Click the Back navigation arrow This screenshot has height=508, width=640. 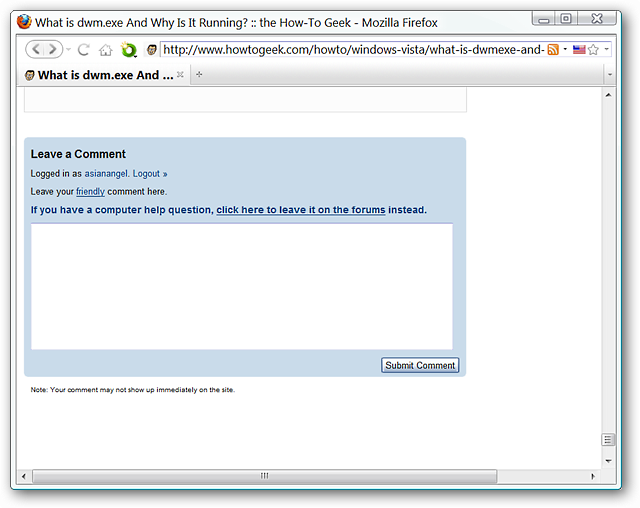pyautogui.click(x=34, y=49)
